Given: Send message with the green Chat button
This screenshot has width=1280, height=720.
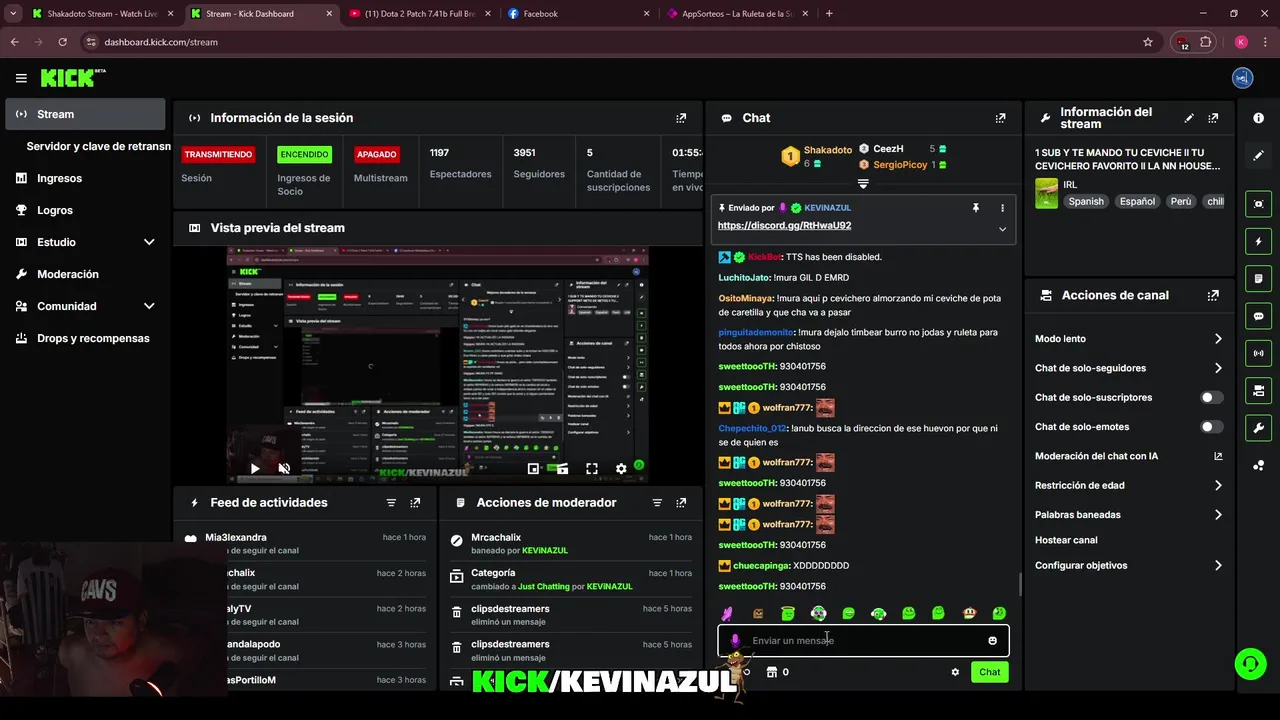Looking at the screenshot, I should pyautogui.click(x=989, y=672).
